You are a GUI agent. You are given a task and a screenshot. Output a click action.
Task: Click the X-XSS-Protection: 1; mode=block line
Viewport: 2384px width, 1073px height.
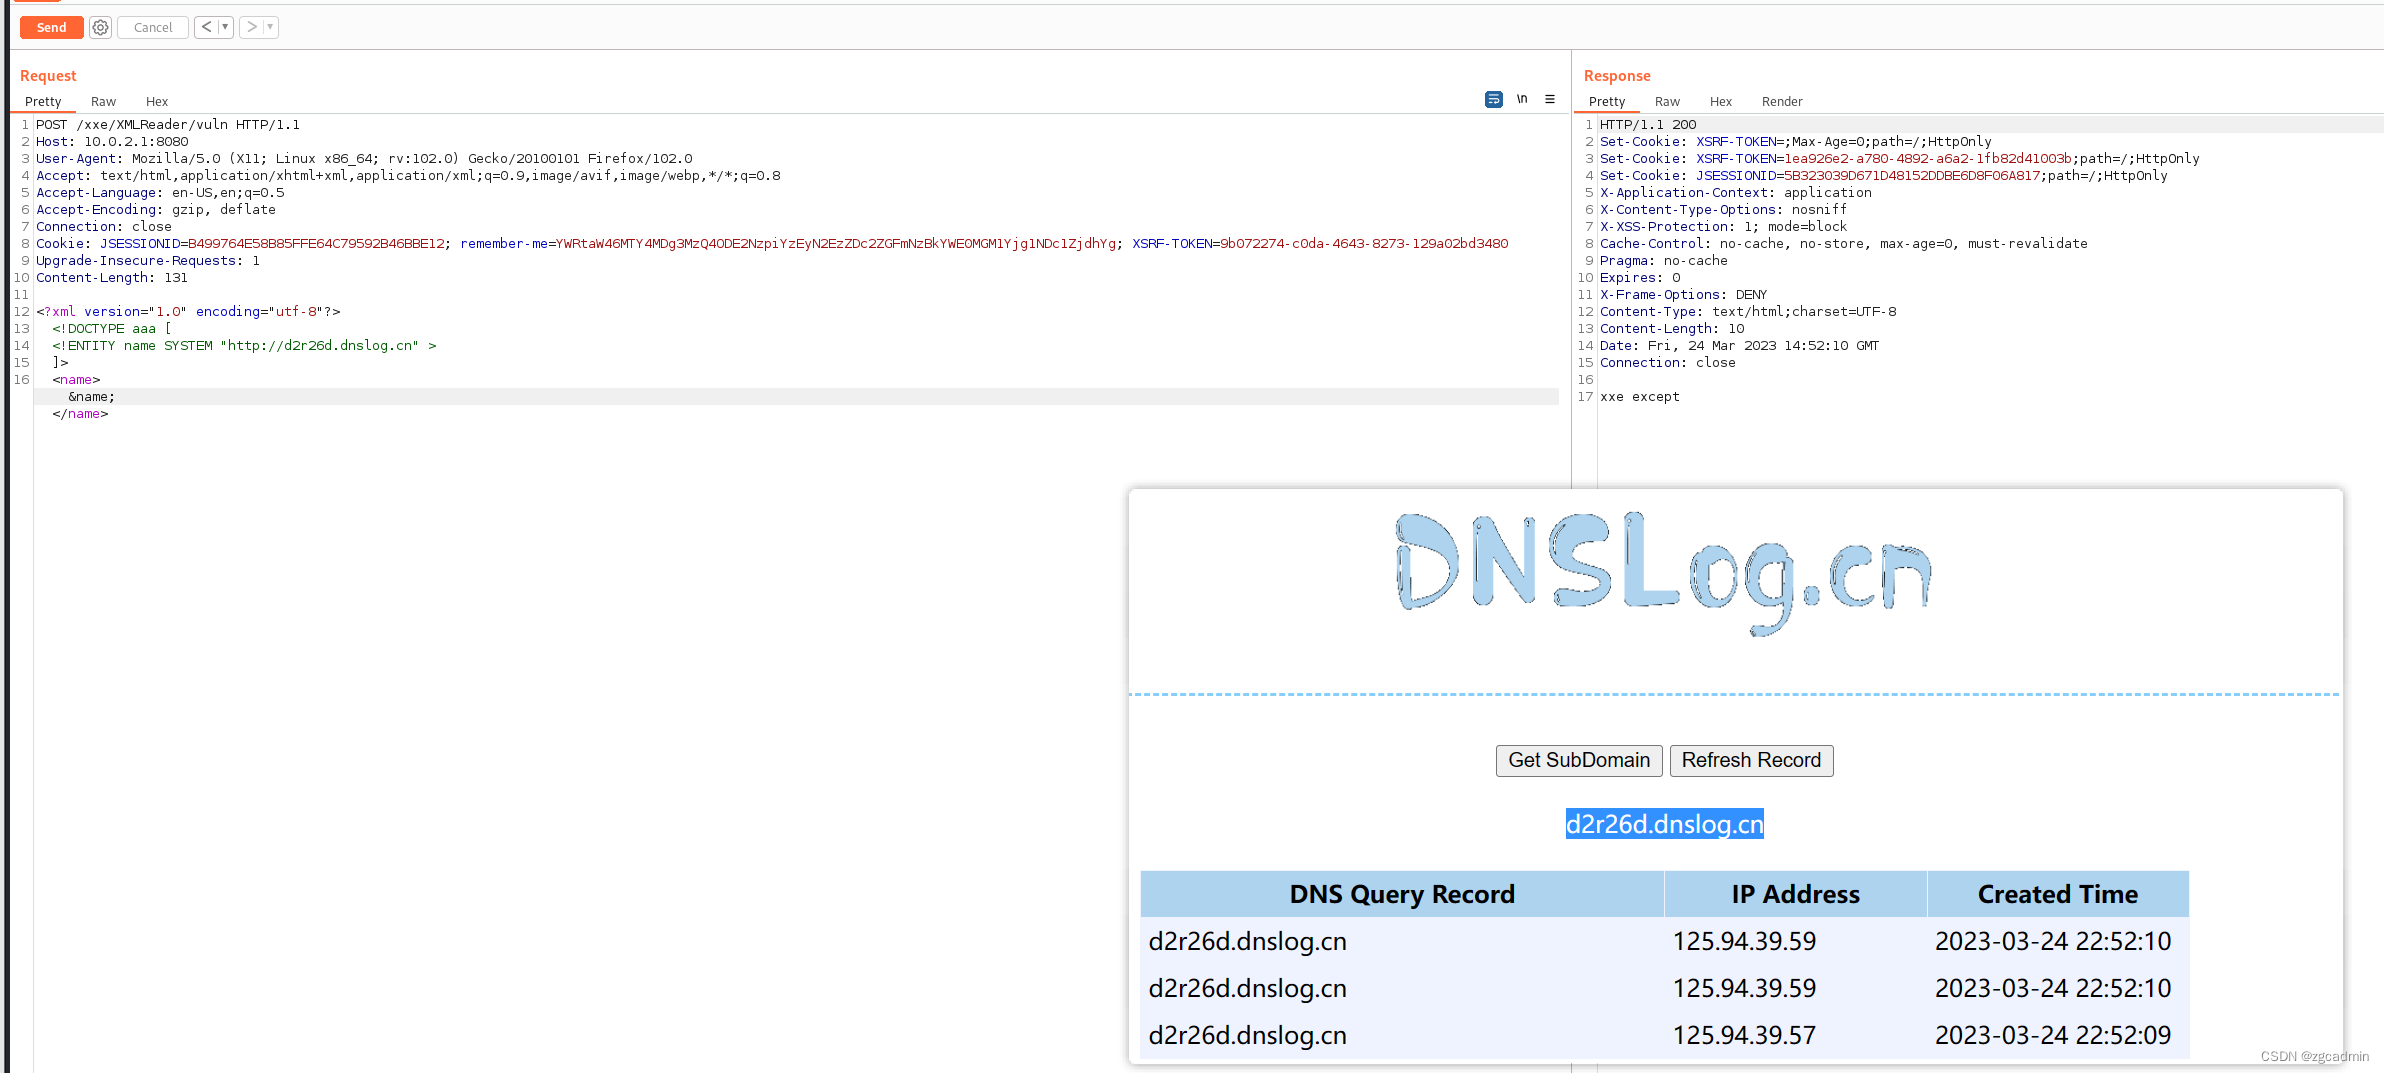[1724, 227]
